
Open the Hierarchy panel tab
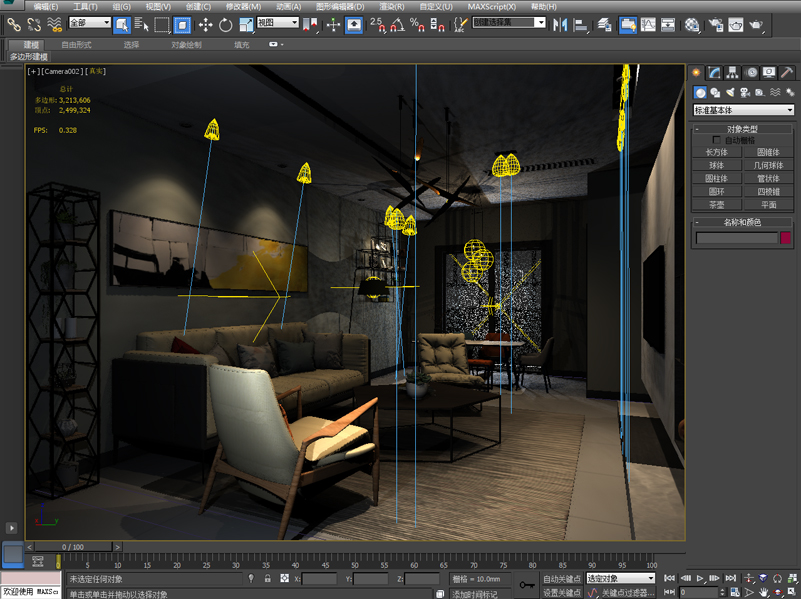732,72
